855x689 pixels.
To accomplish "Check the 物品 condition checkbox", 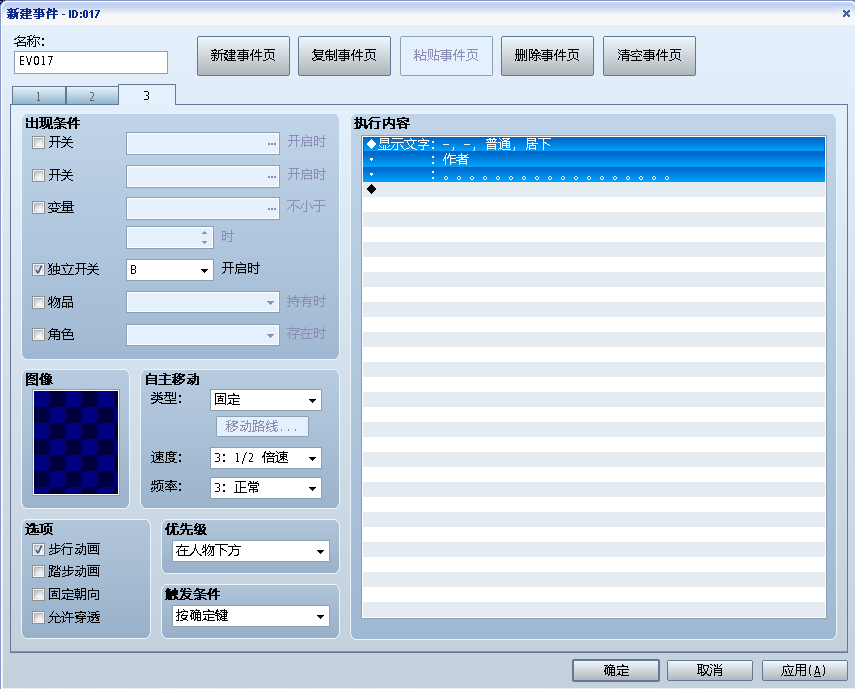I will tap(38, 303).
